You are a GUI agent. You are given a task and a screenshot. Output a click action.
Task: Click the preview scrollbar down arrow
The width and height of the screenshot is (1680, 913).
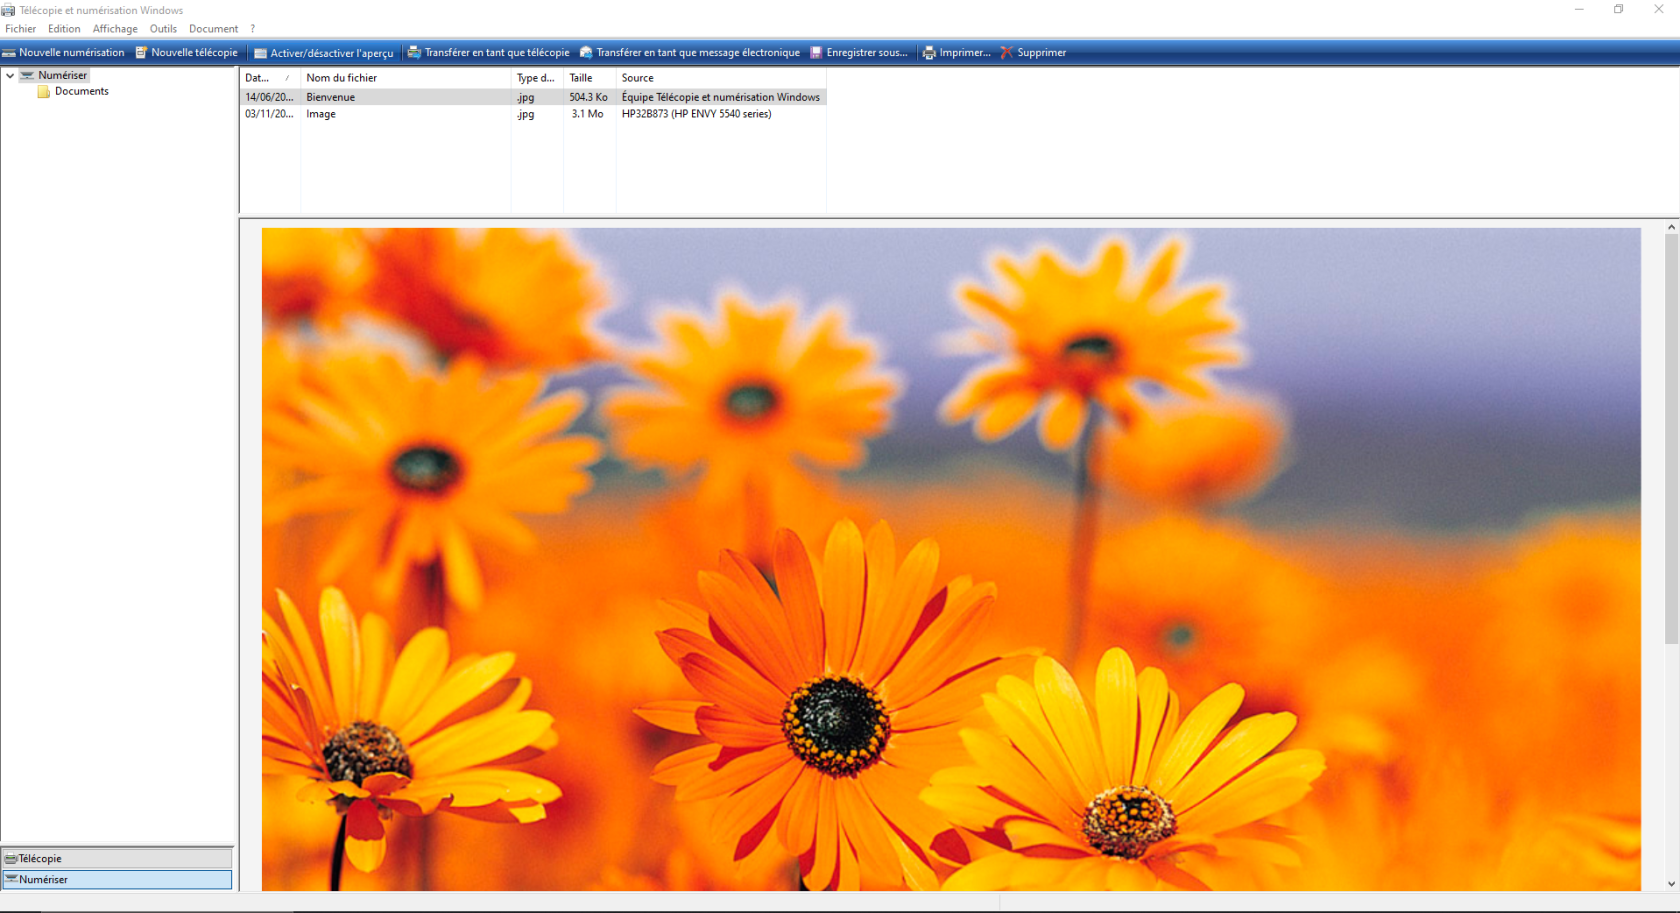tap(1671, 884)
